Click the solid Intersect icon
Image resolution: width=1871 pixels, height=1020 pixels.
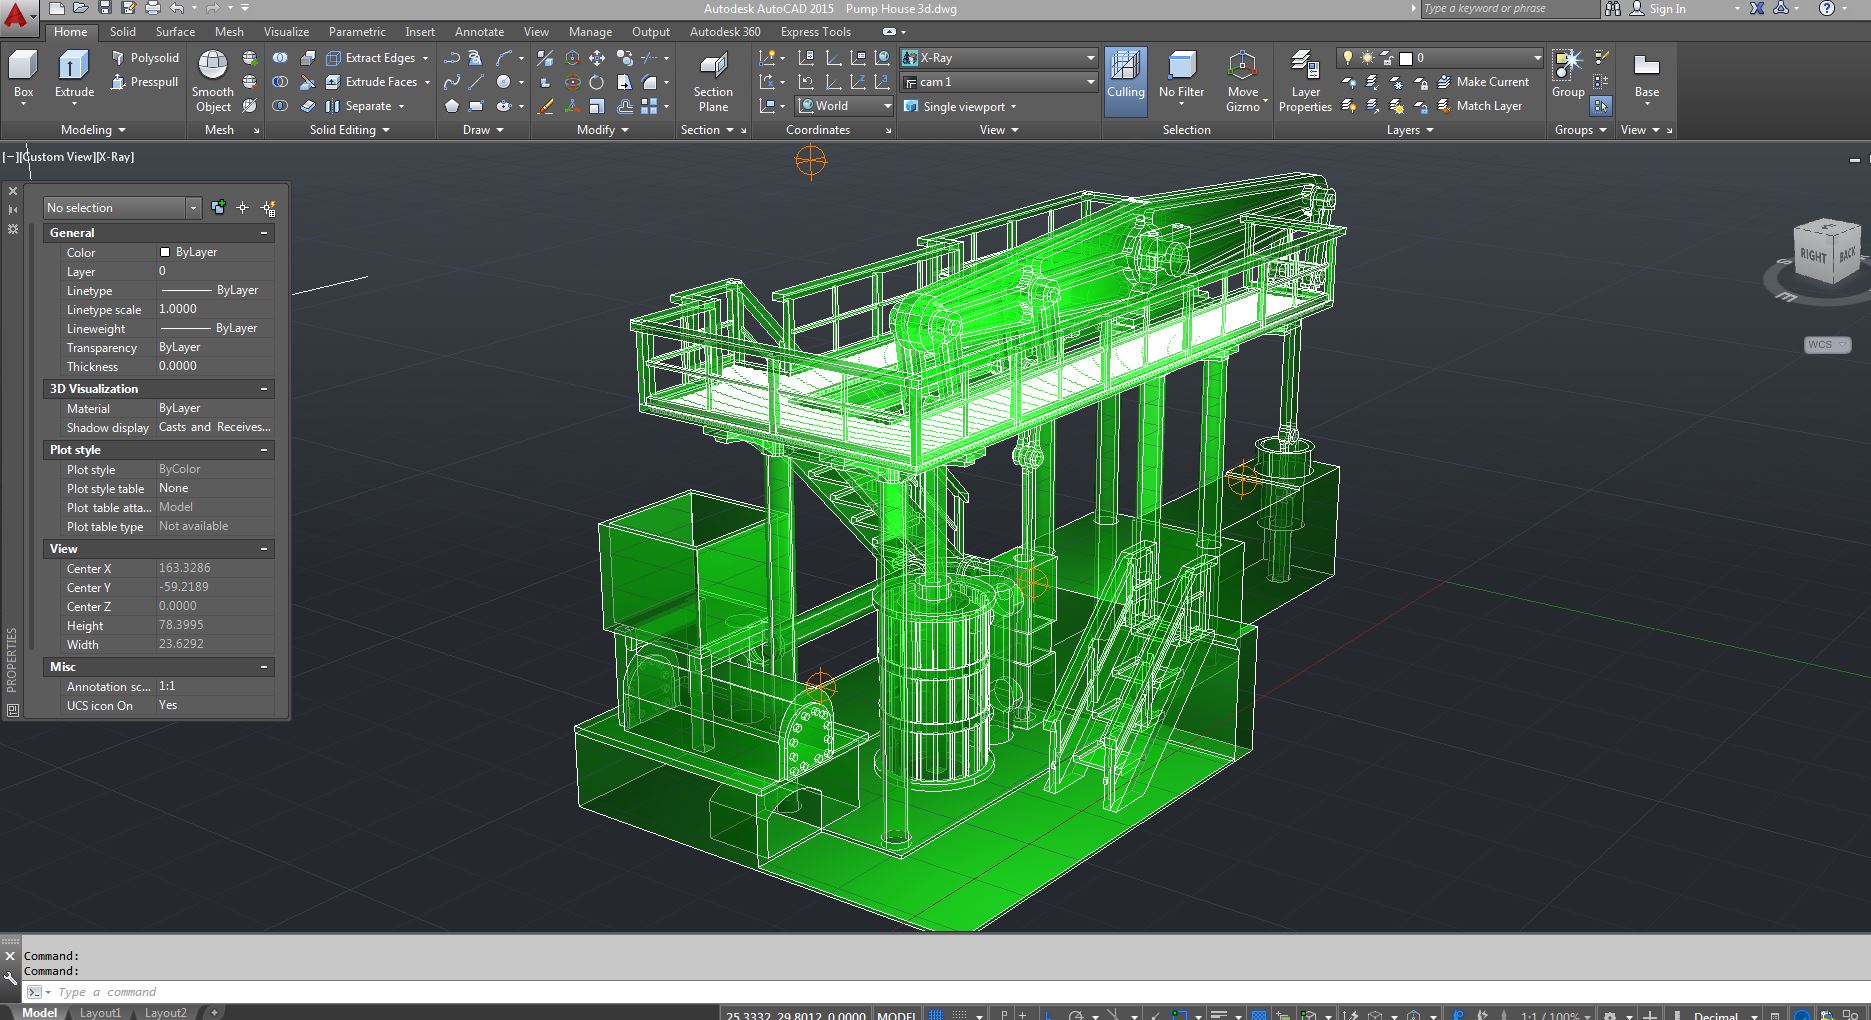[x=281, y=106]
